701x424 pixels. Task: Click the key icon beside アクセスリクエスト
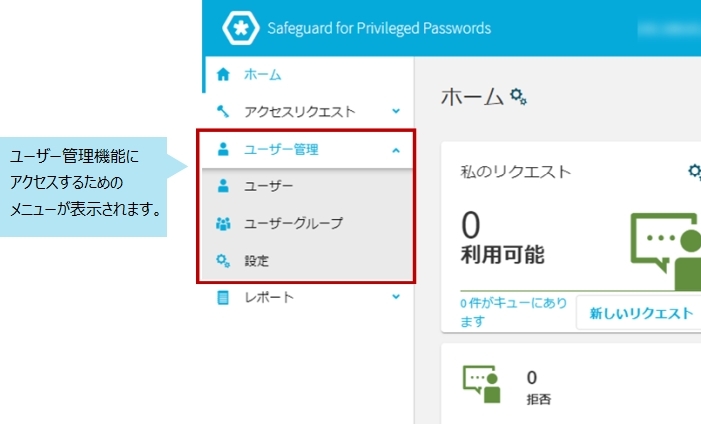223,111
